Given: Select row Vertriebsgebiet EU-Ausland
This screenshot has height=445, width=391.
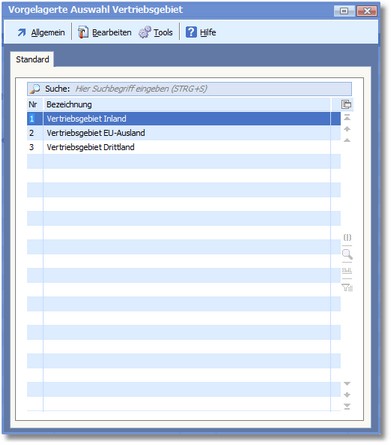Looking at the screenshot, I should click(184, 133).
